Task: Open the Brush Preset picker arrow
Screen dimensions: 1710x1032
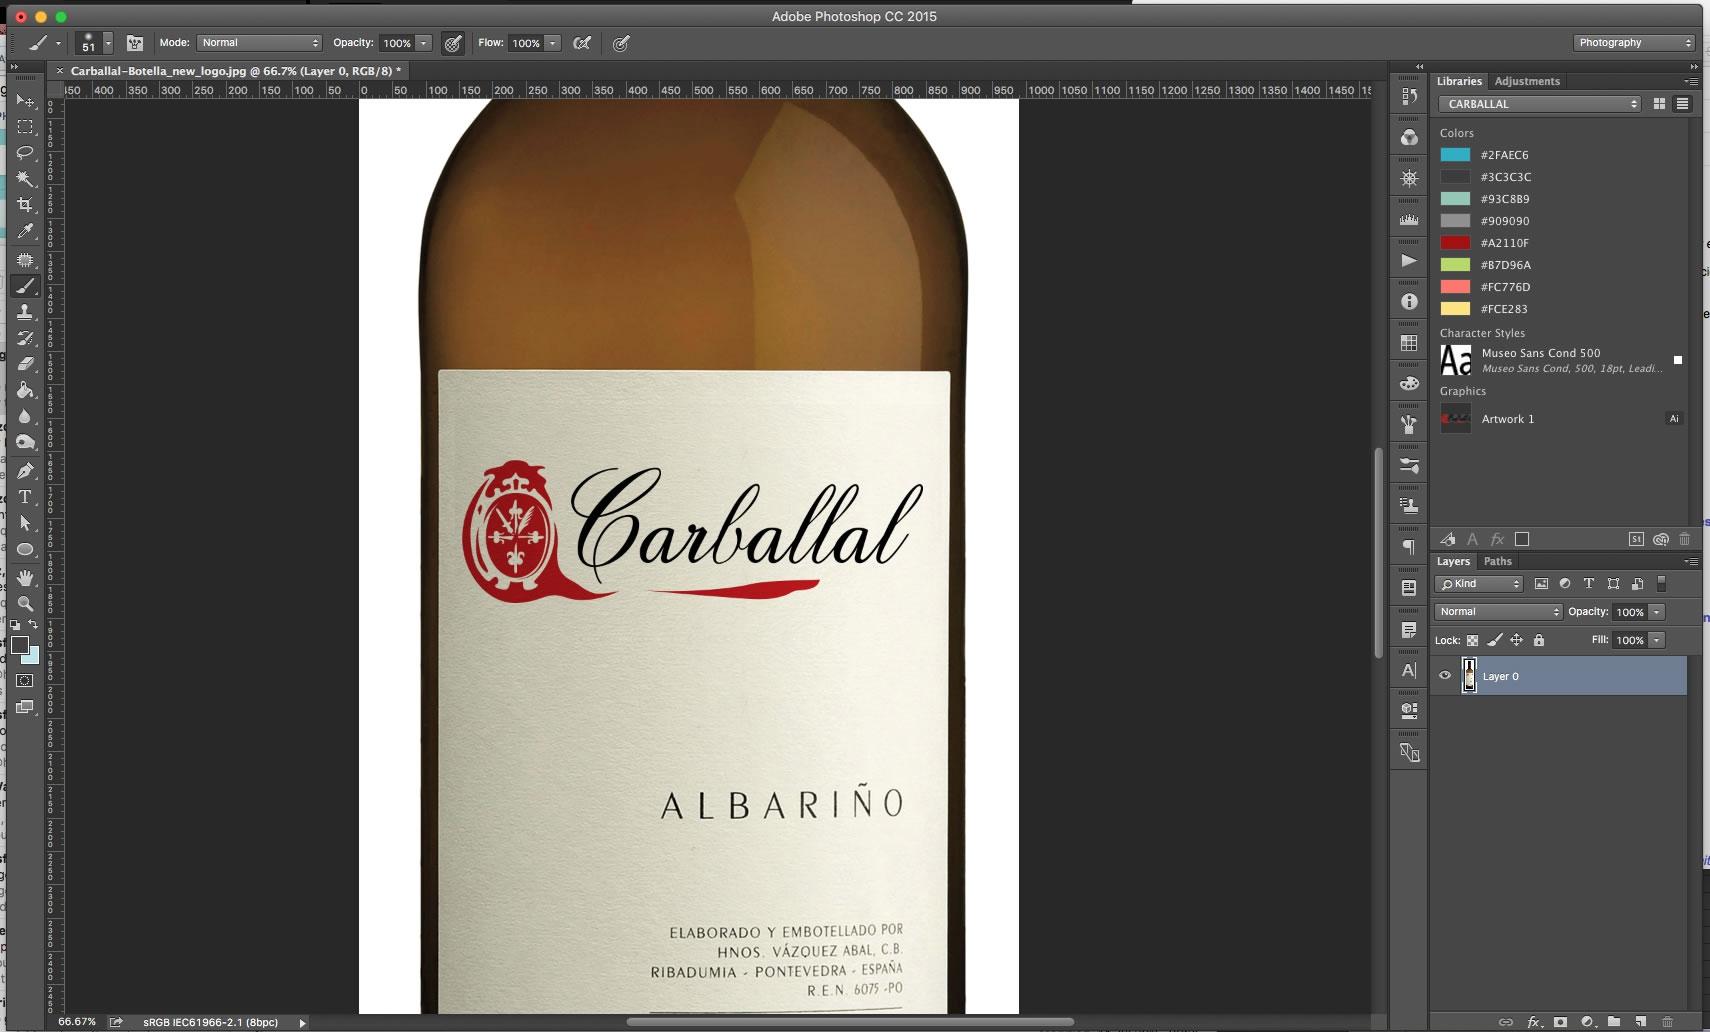Action: point(108,43)
